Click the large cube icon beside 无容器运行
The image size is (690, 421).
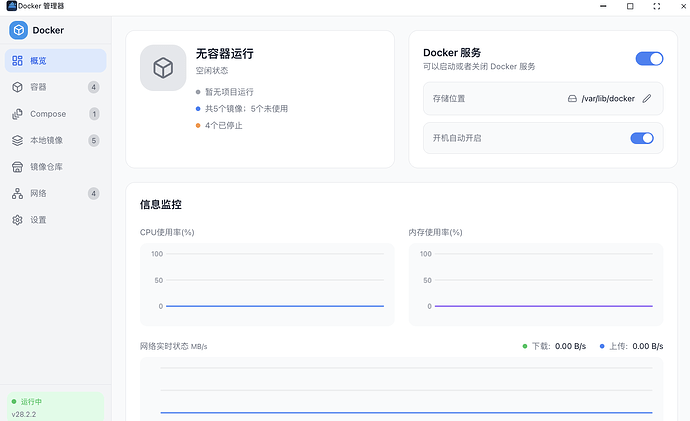(163, 68)
